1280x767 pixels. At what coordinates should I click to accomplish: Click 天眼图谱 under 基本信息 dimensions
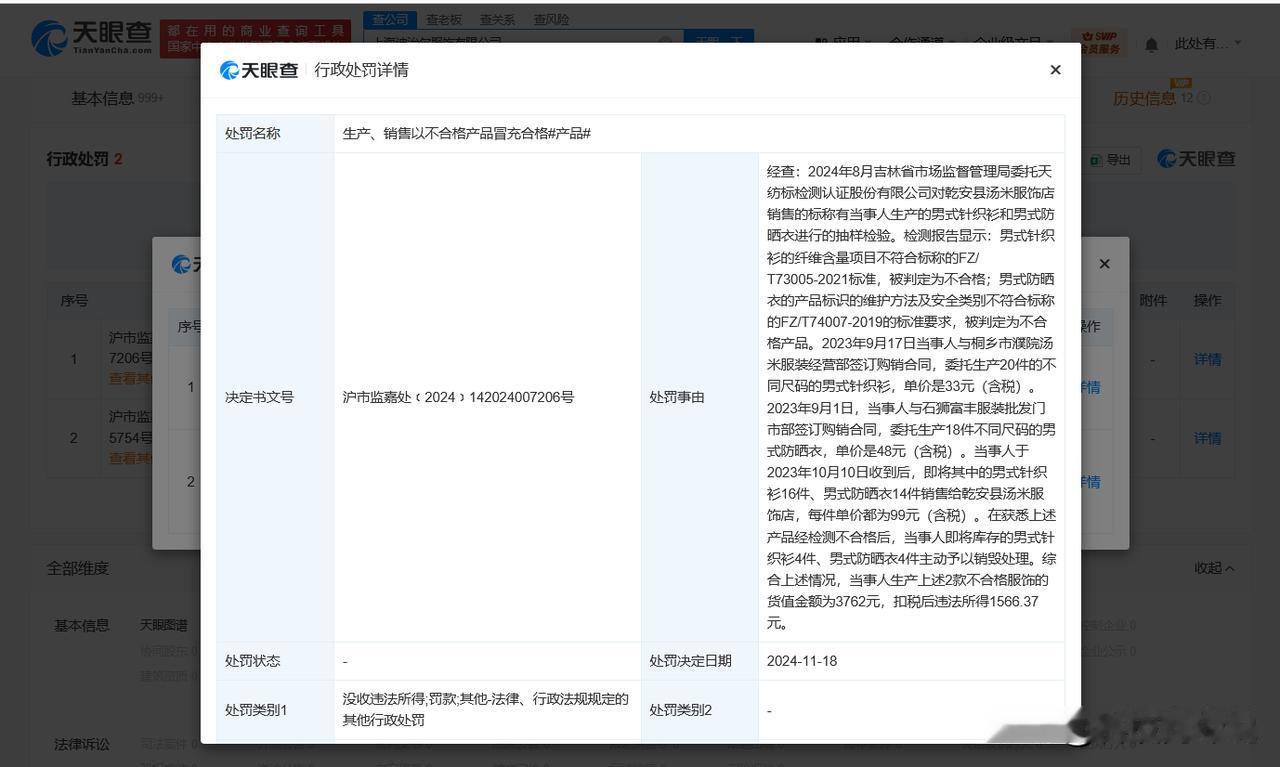(x=164, y=625)
